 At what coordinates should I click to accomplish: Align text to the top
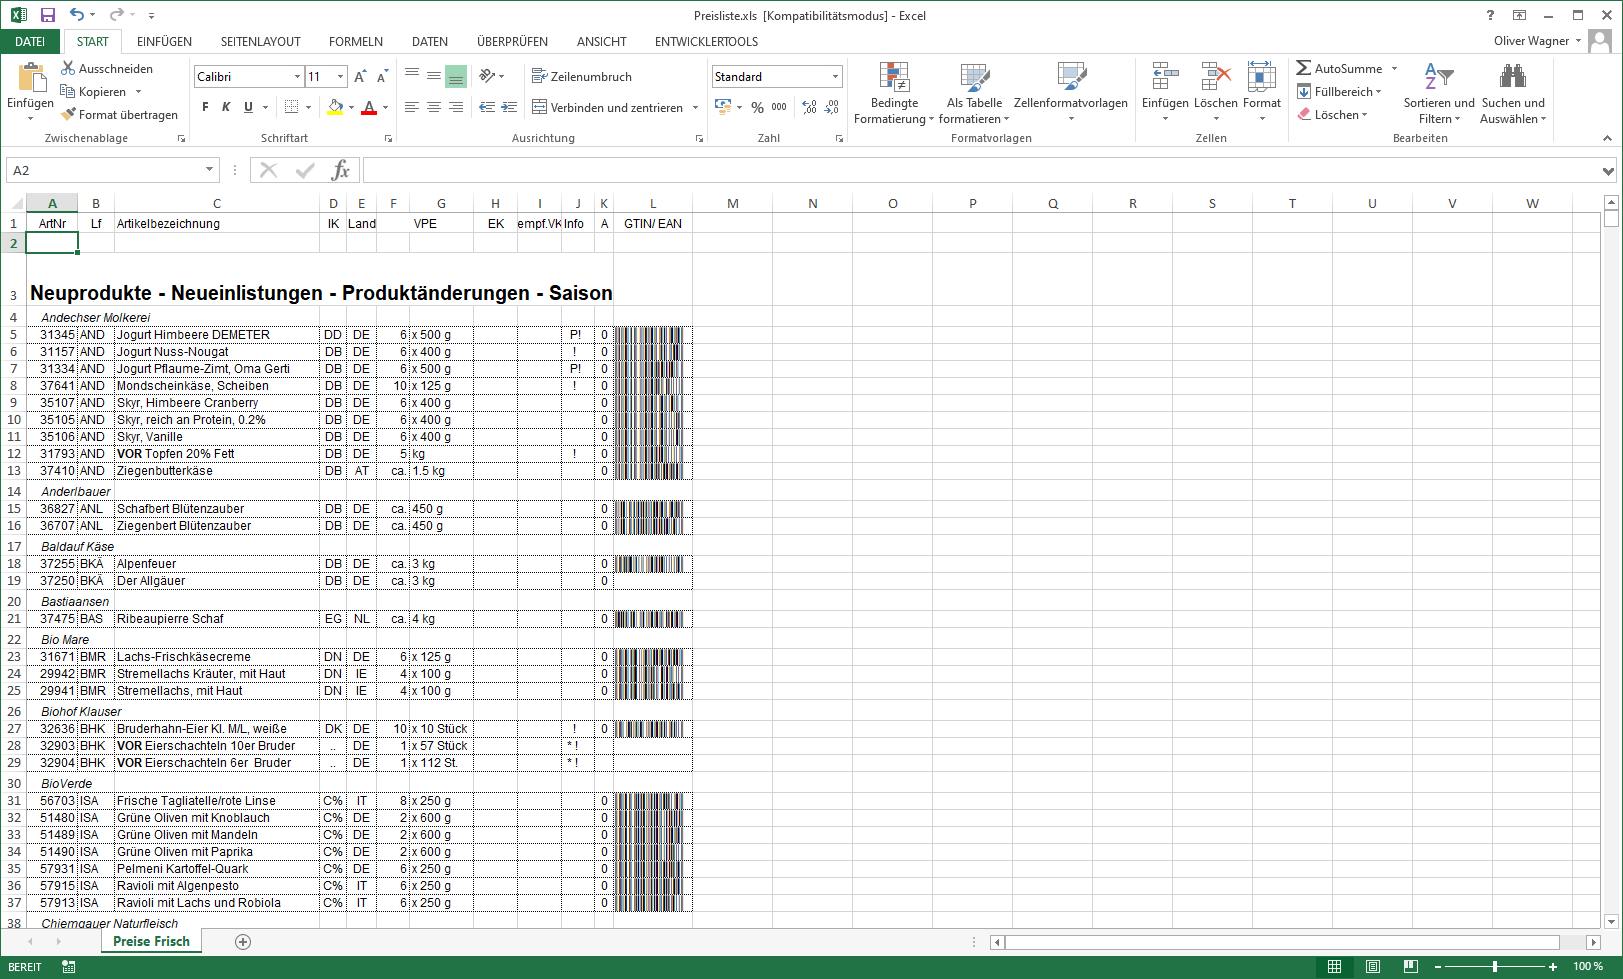point(412,76)
